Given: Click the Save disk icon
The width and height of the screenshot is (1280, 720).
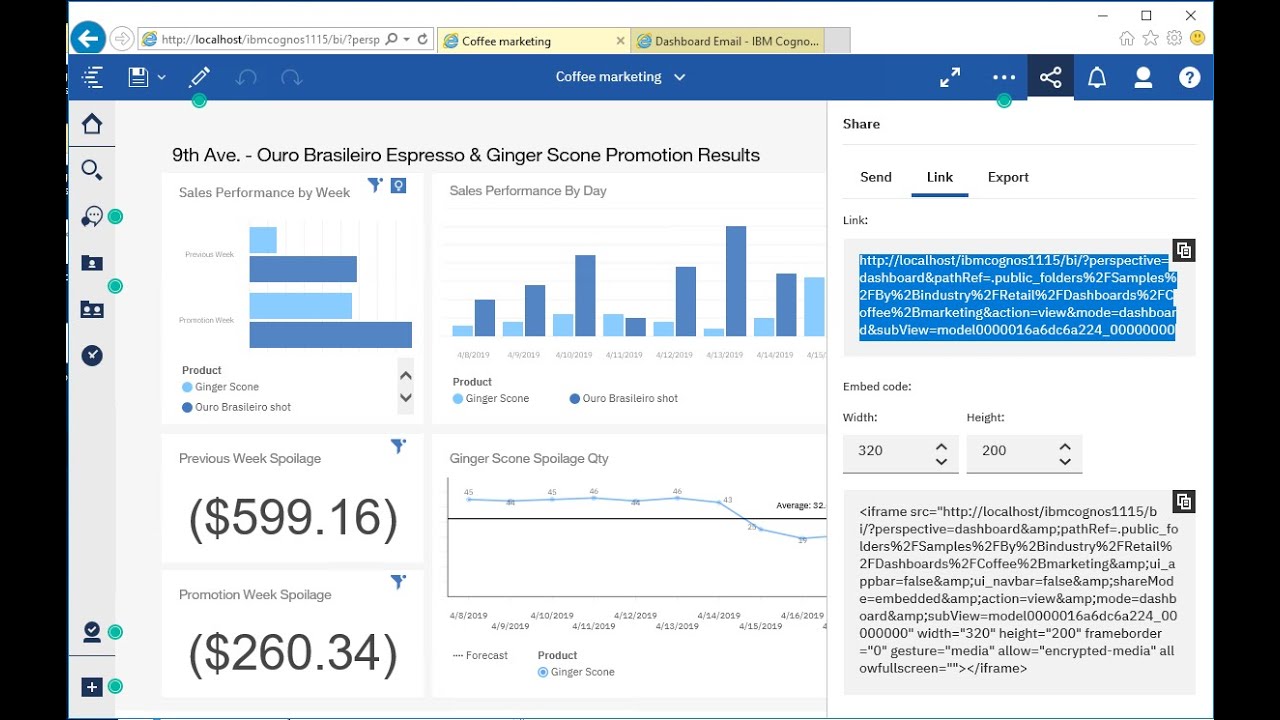Looking at the screenshot, I should point(138,77).
